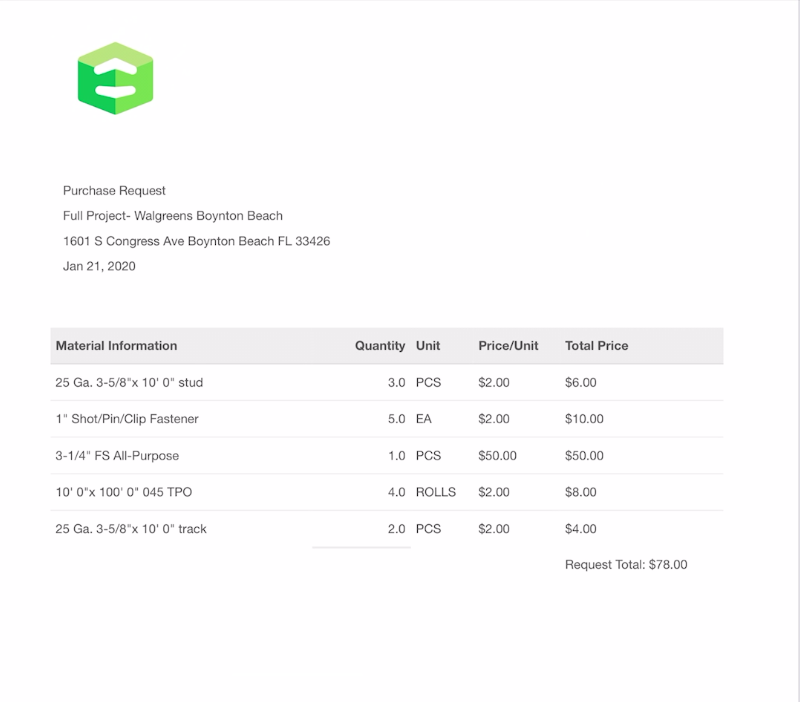Select the 3-1/4" FS All-Purpose item
This screenshot has height=702, width=800.
pos(117,456)
